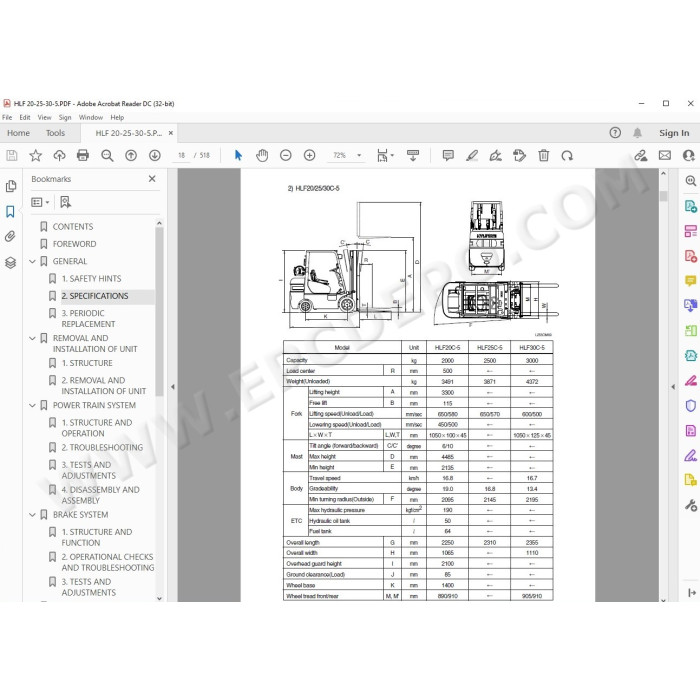The width and height of the screenshot is (700, 700).
Task: Open the FOREWORD bookmark
Action: (75, 244)
